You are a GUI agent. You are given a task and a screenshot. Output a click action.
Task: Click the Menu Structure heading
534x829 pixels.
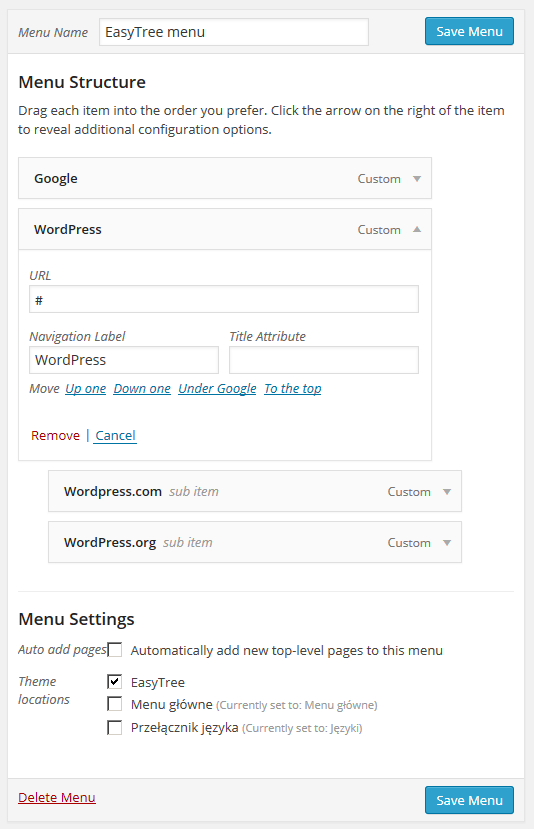point(82,82)
